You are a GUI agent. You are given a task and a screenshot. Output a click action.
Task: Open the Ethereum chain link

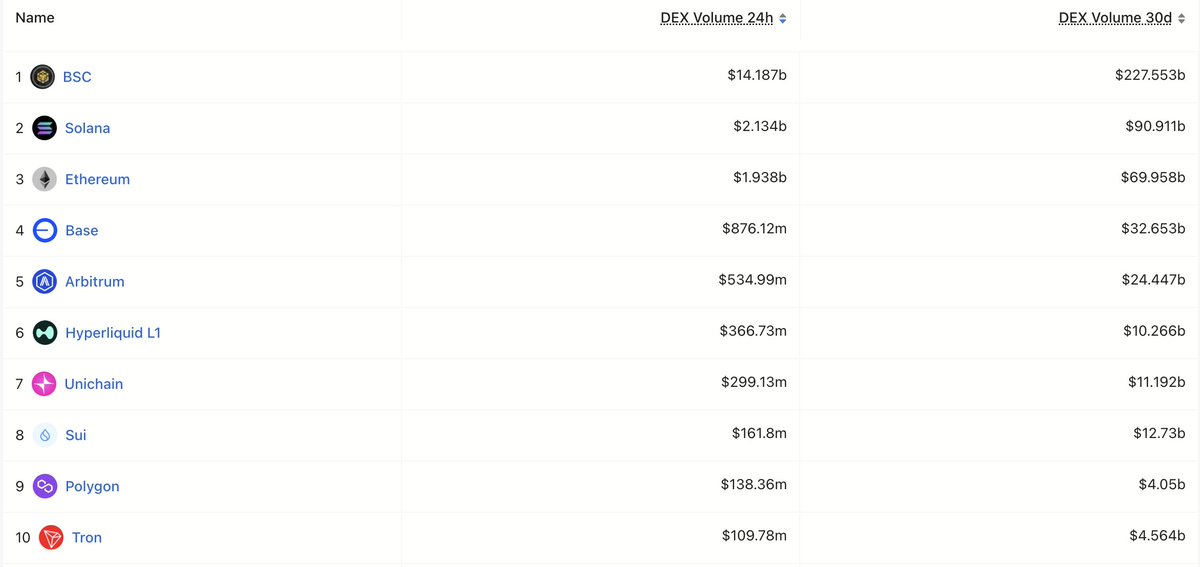click(x=97, y=179)
